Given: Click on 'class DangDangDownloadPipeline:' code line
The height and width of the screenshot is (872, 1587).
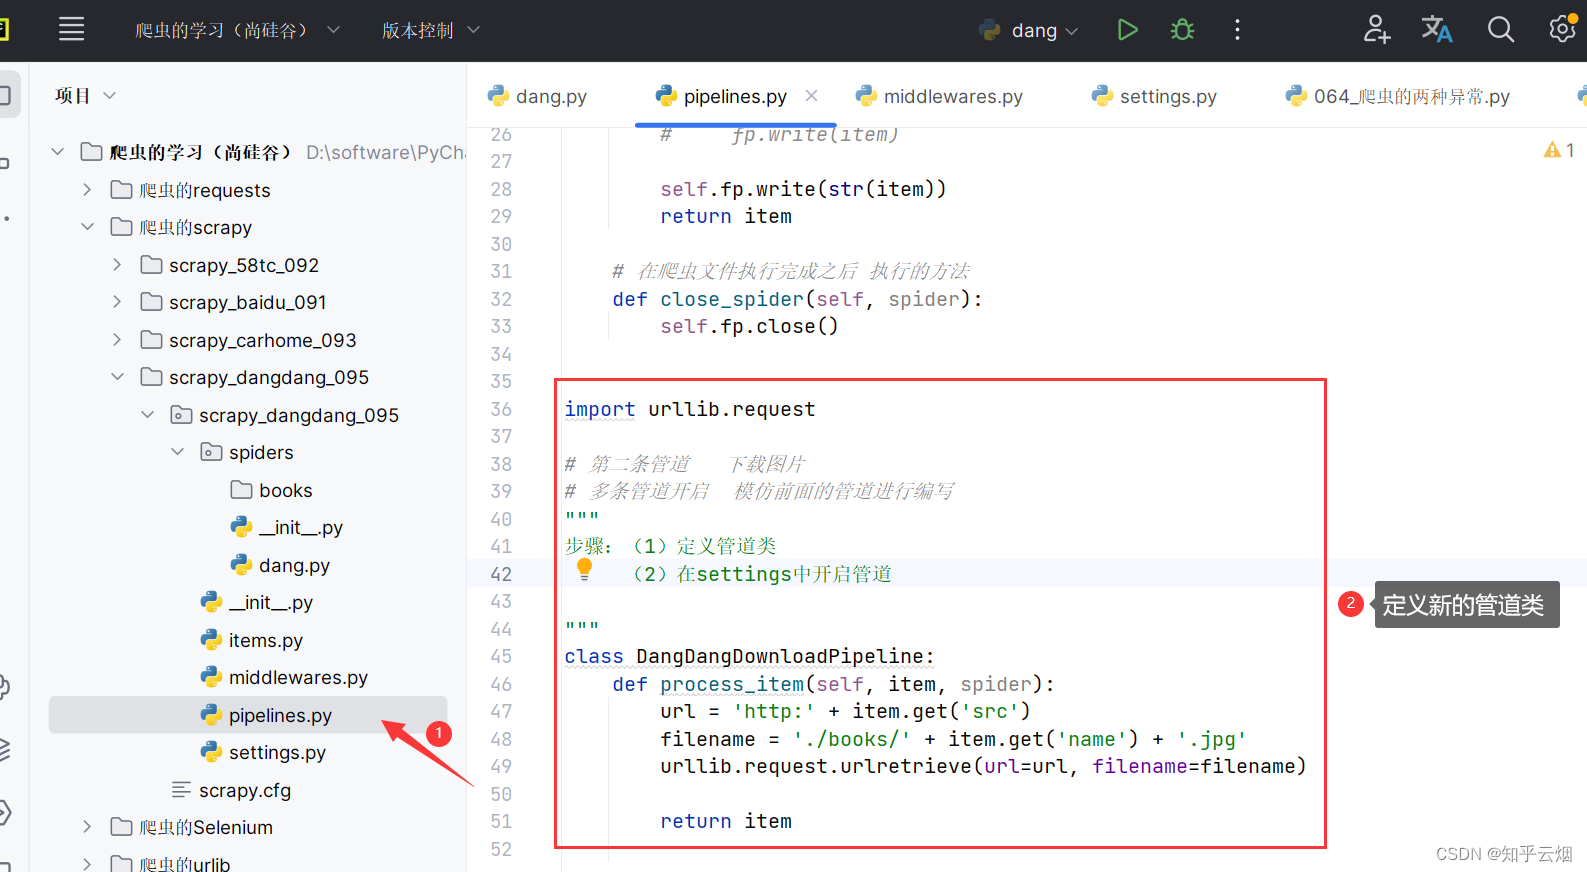Looking at the screenshot, I should point(749,656).
